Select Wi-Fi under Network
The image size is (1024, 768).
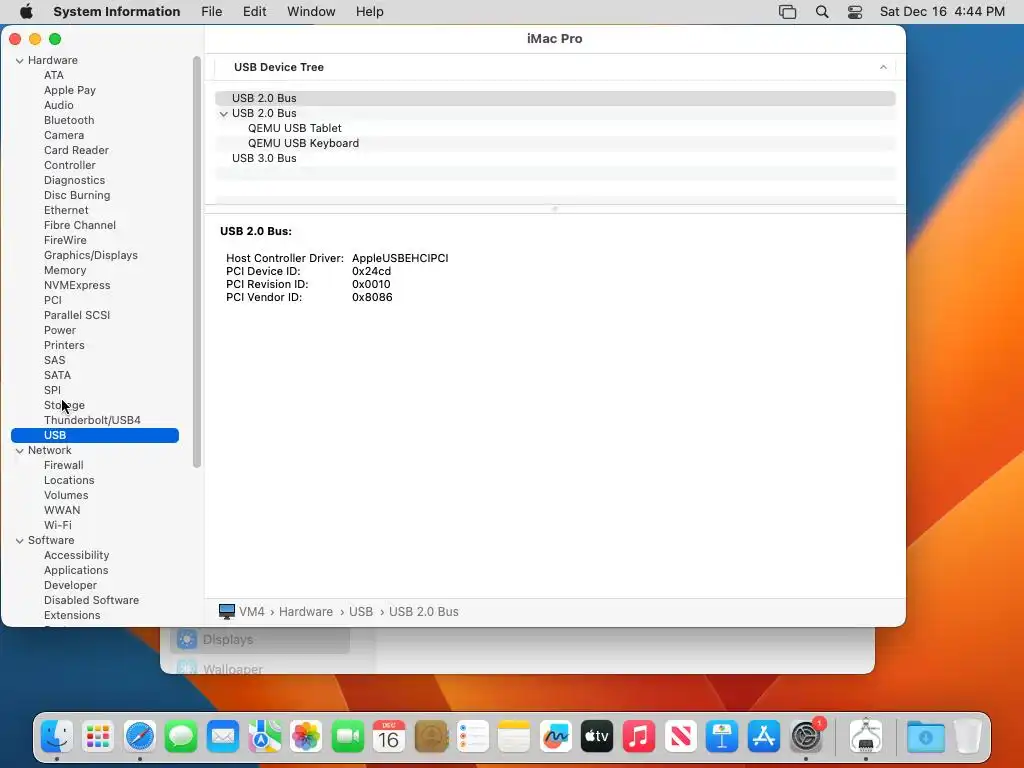(57, 526)
